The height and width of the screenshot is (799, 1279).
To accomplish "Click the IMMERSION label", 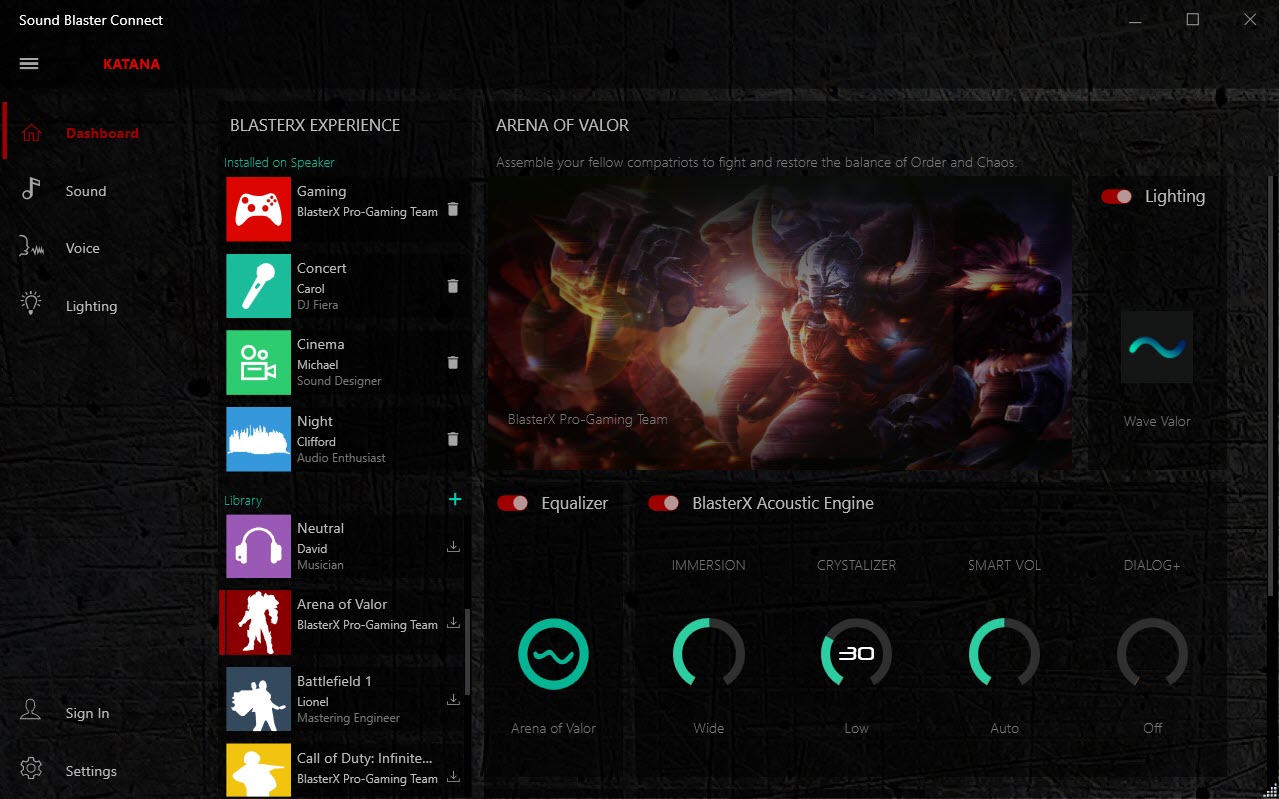I will (x=709, y=565).
